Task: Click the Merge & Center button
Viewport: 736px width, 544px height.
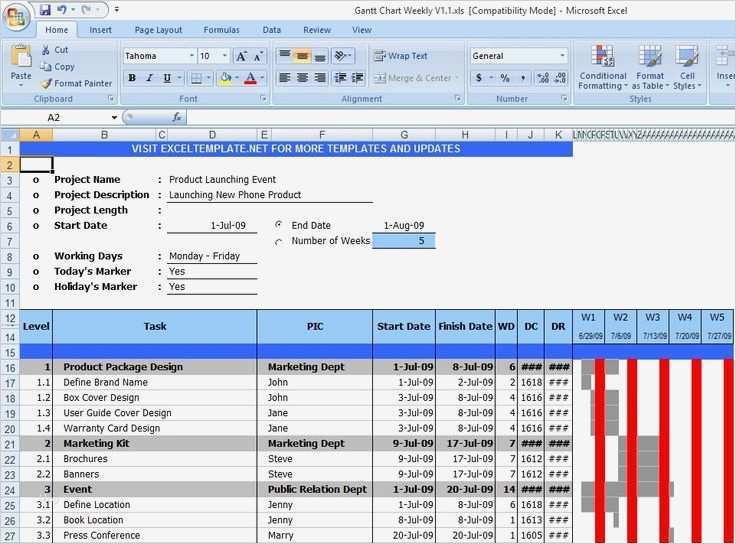Action: pos(413,78)
